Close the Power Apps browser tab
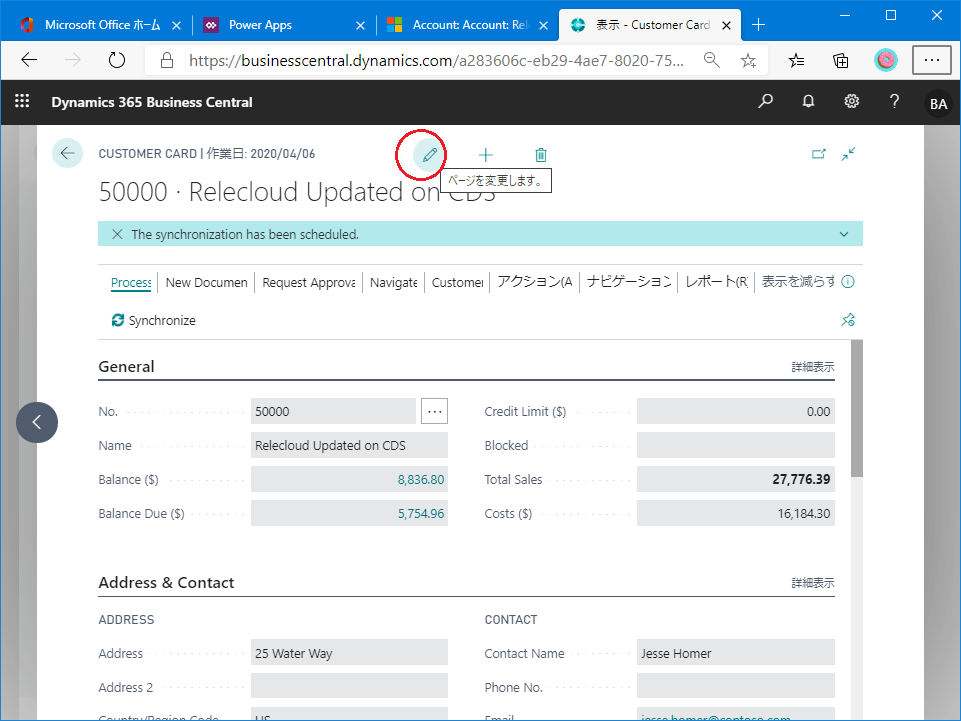Screen dimensions: 961x721 (x=360, y=25)
